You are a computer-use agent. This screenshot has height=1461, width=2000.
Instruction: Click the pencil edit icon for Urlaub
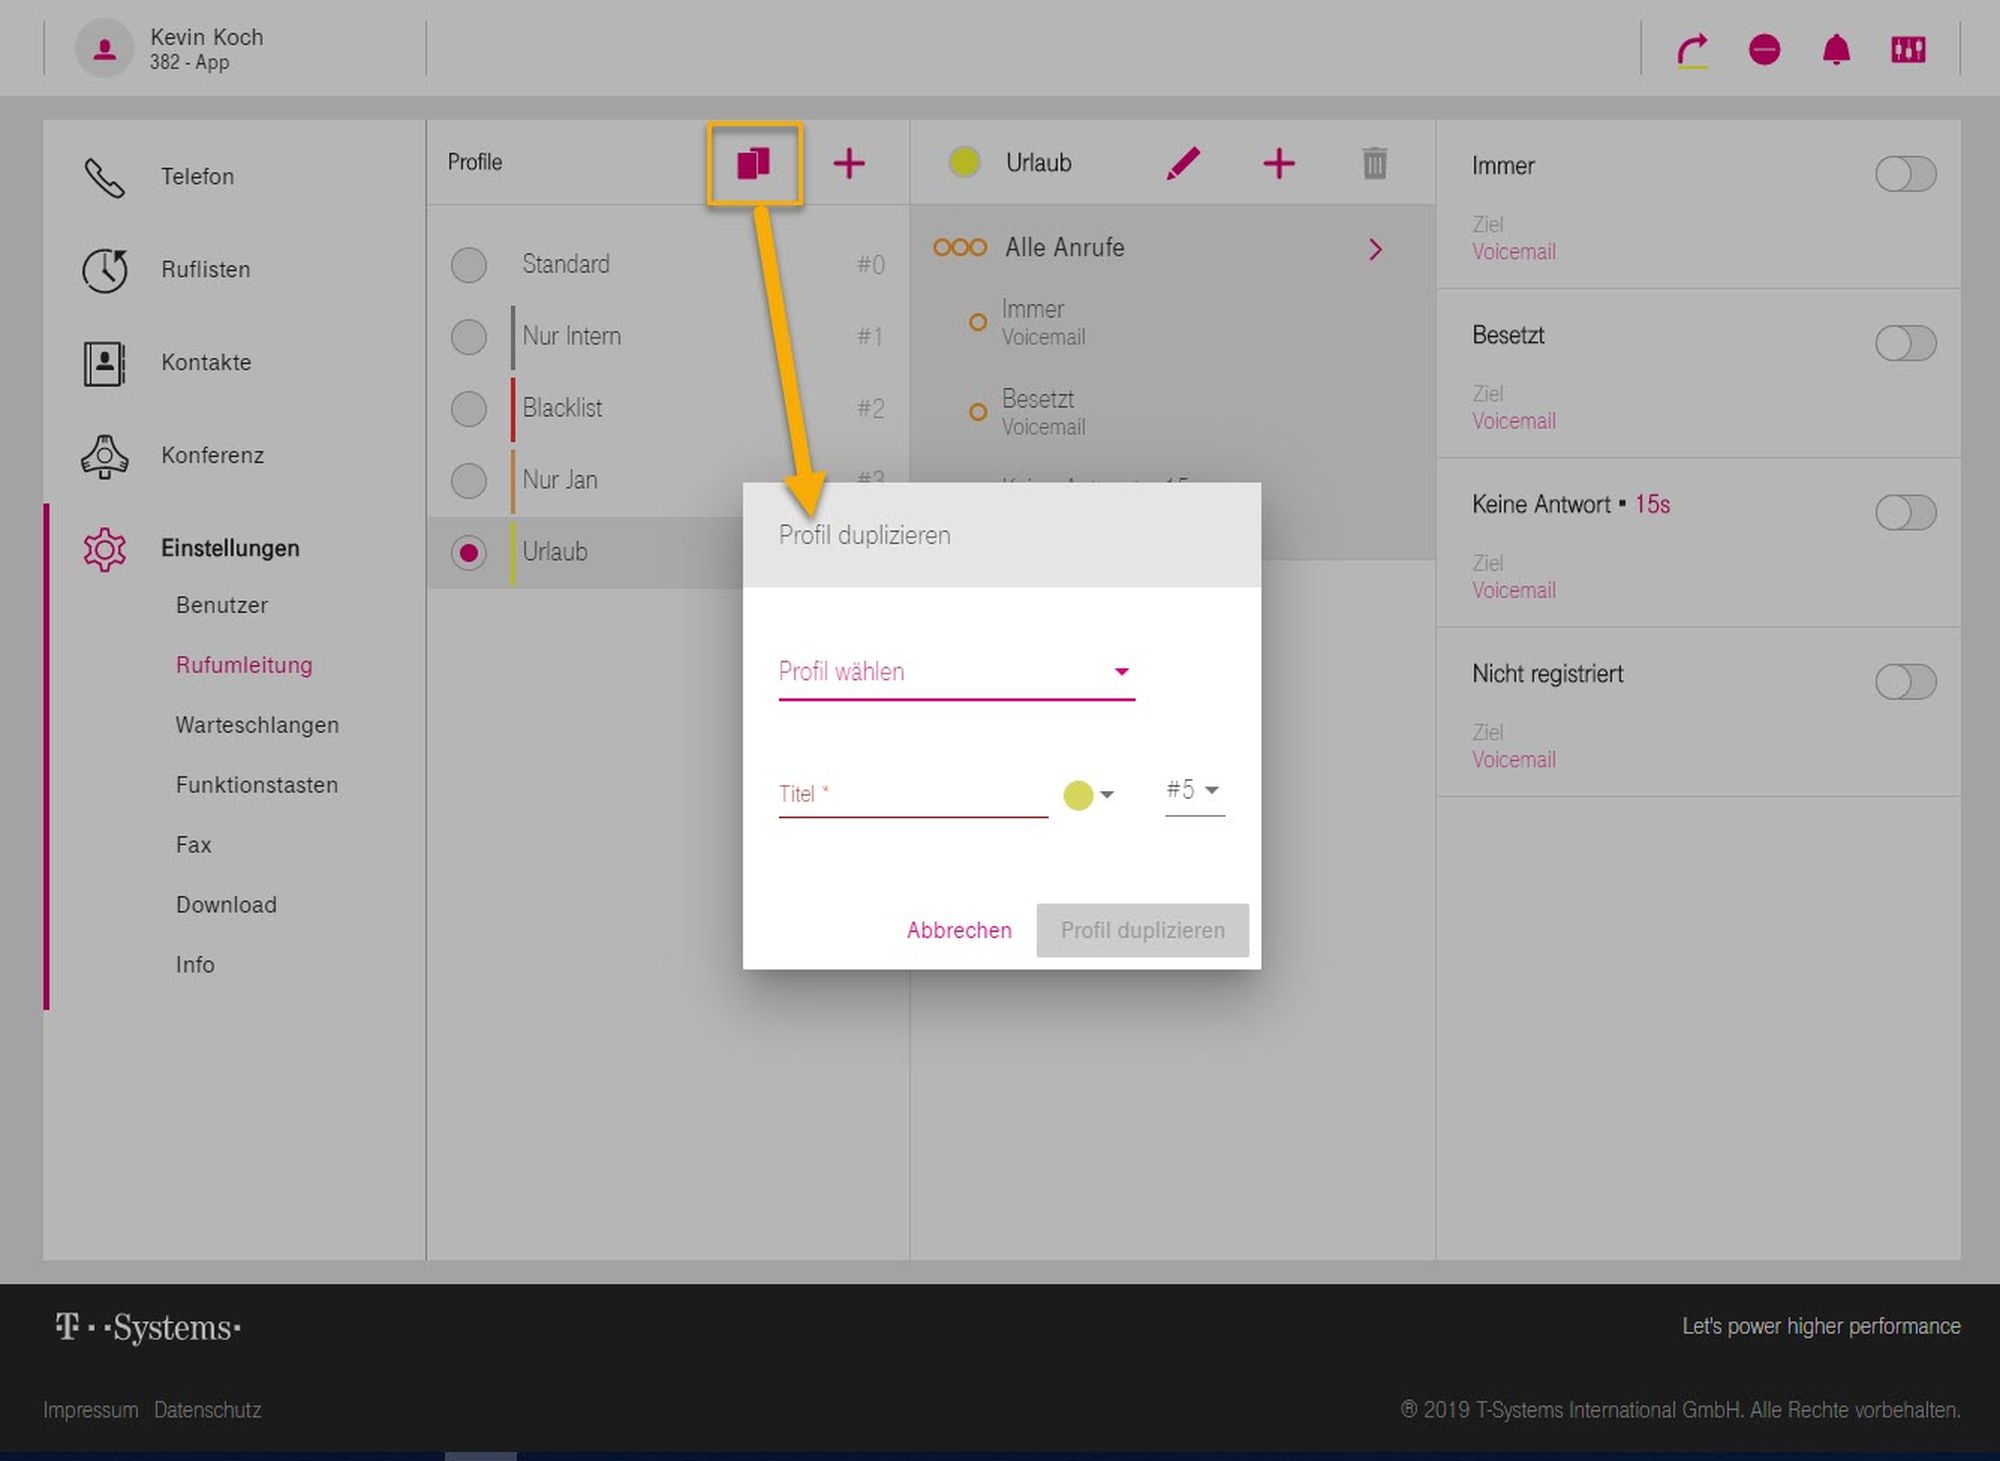click(1182, 163)
